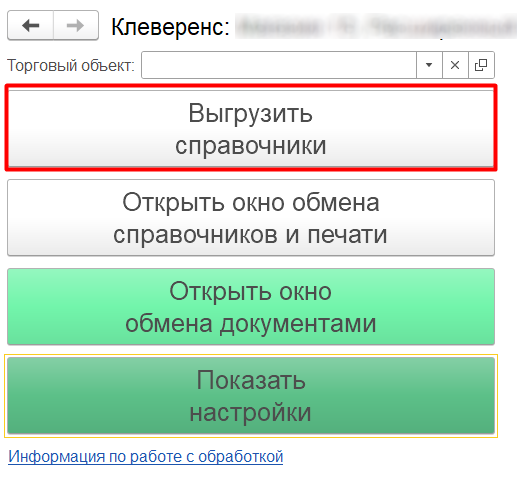Open окно обмена справочников и печати

[251, 218]
